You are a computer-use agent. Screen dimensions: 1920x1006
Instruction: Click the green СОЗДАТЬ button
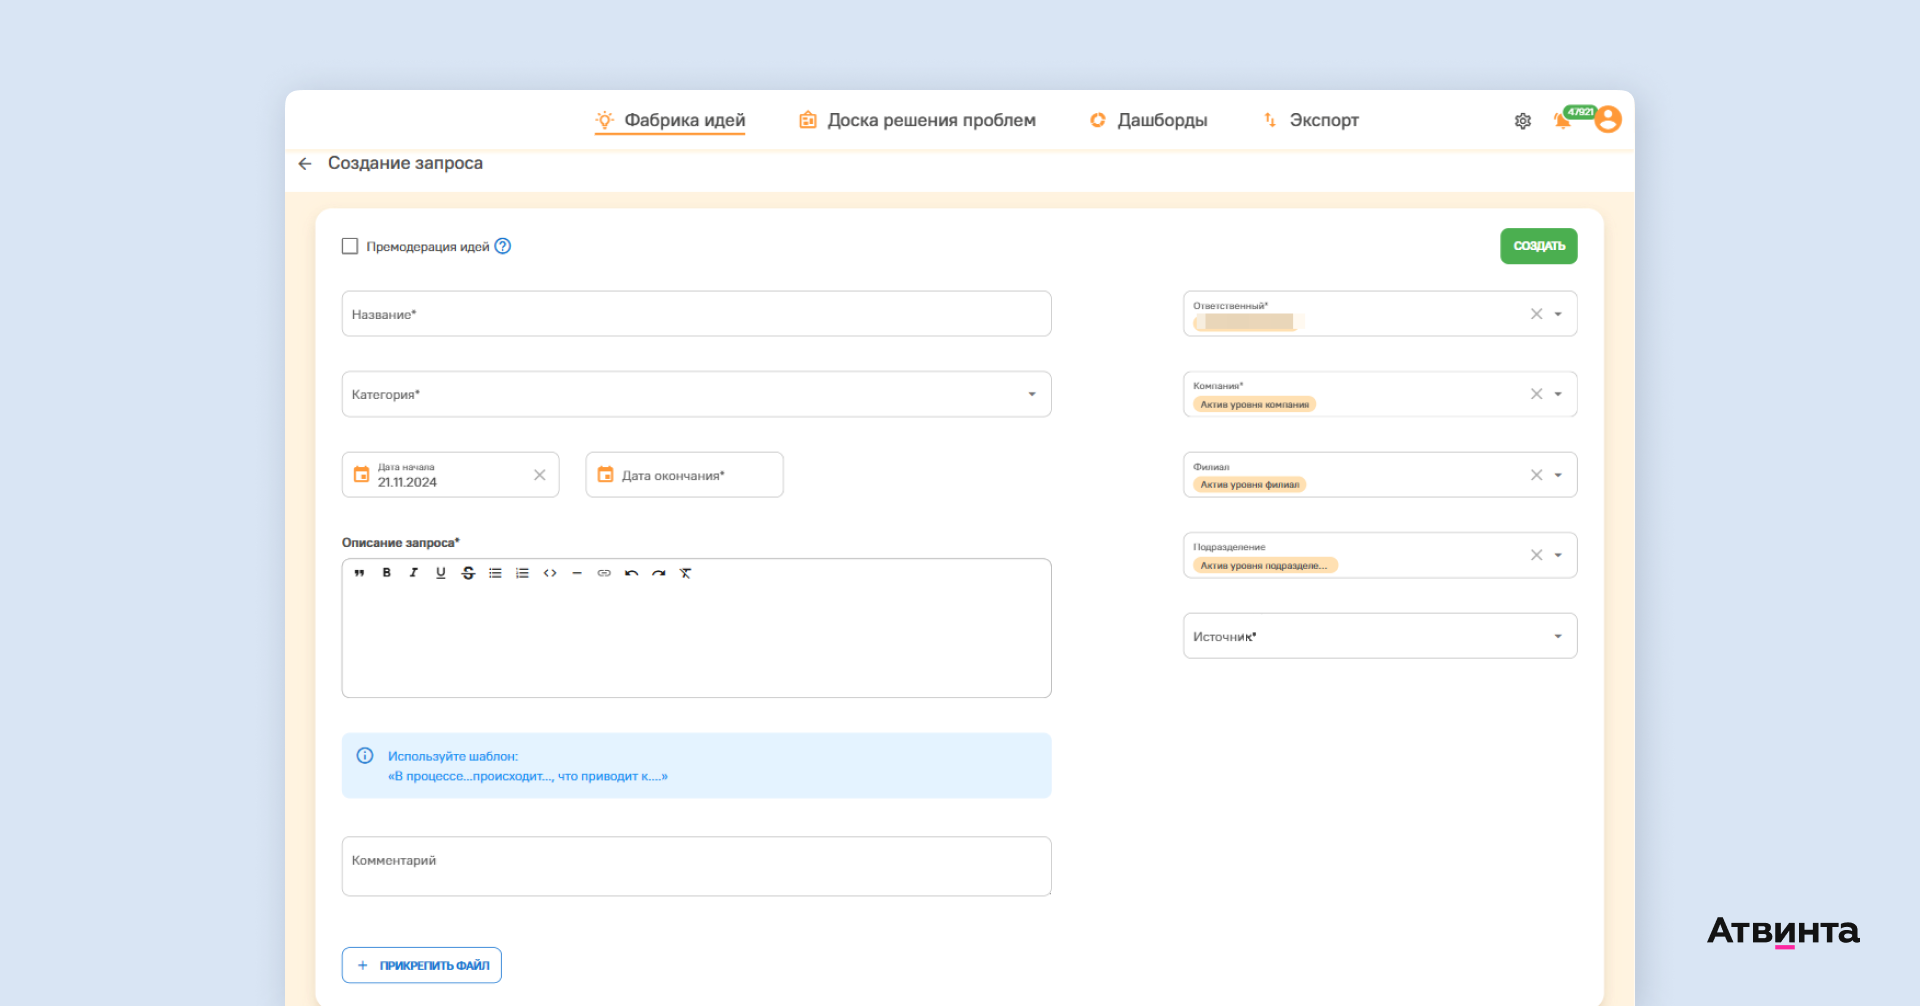pos(1539,246)
